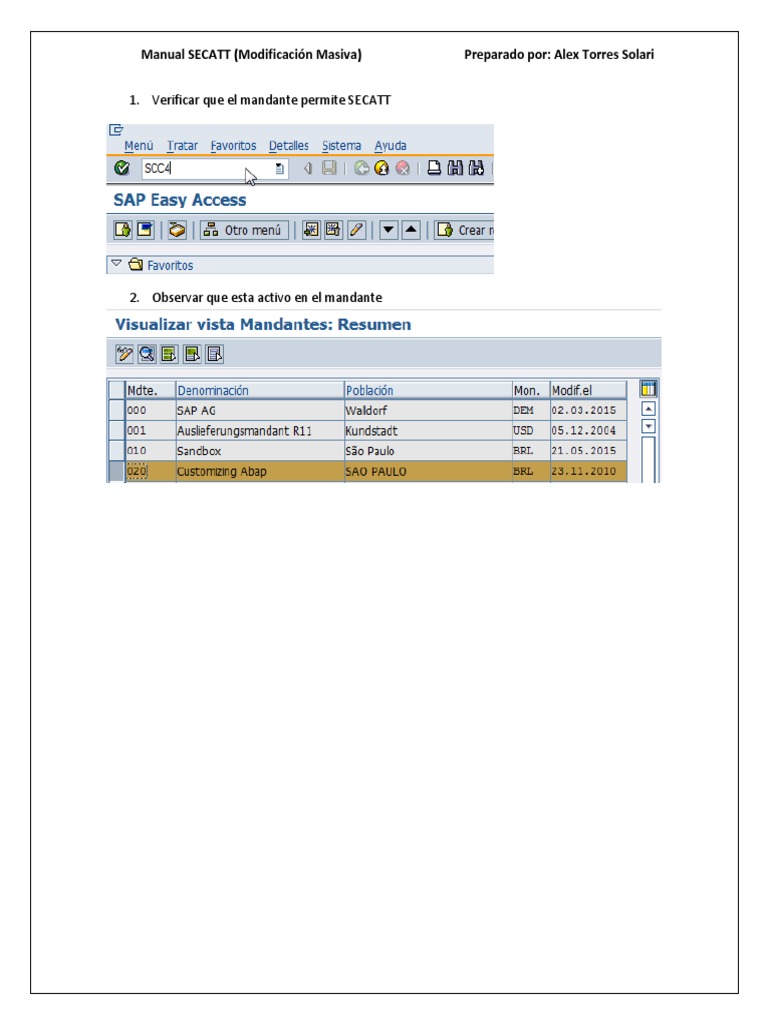The image size is (768, 1024).
Task: Open the Sistema menu
Action: tap(341, 146)
